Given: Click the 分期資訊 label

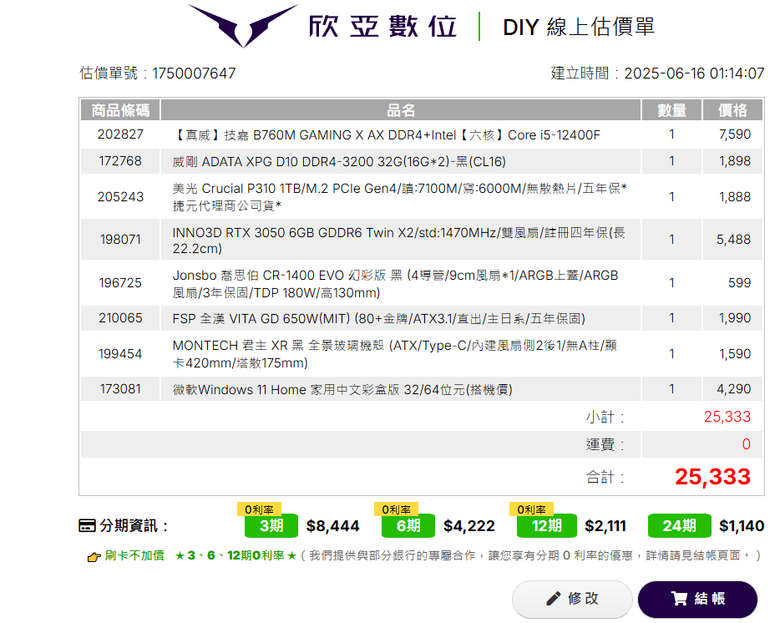Looking at the screenshot, I should (x=133, y=526).
